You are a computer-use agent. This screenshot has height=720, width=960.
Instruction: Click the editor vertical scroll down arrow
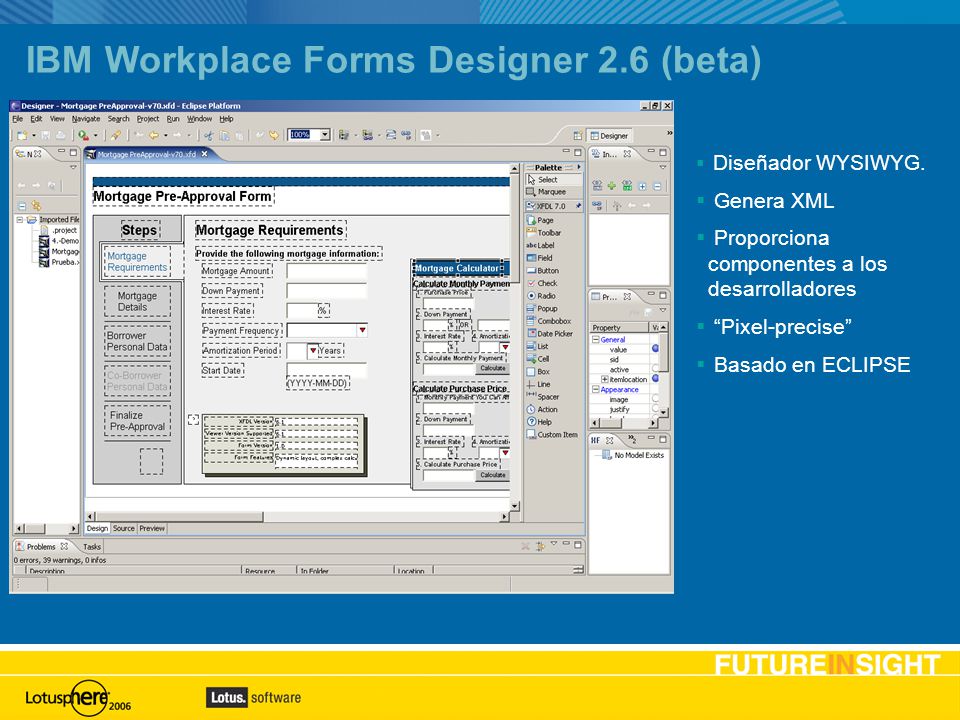514,506
